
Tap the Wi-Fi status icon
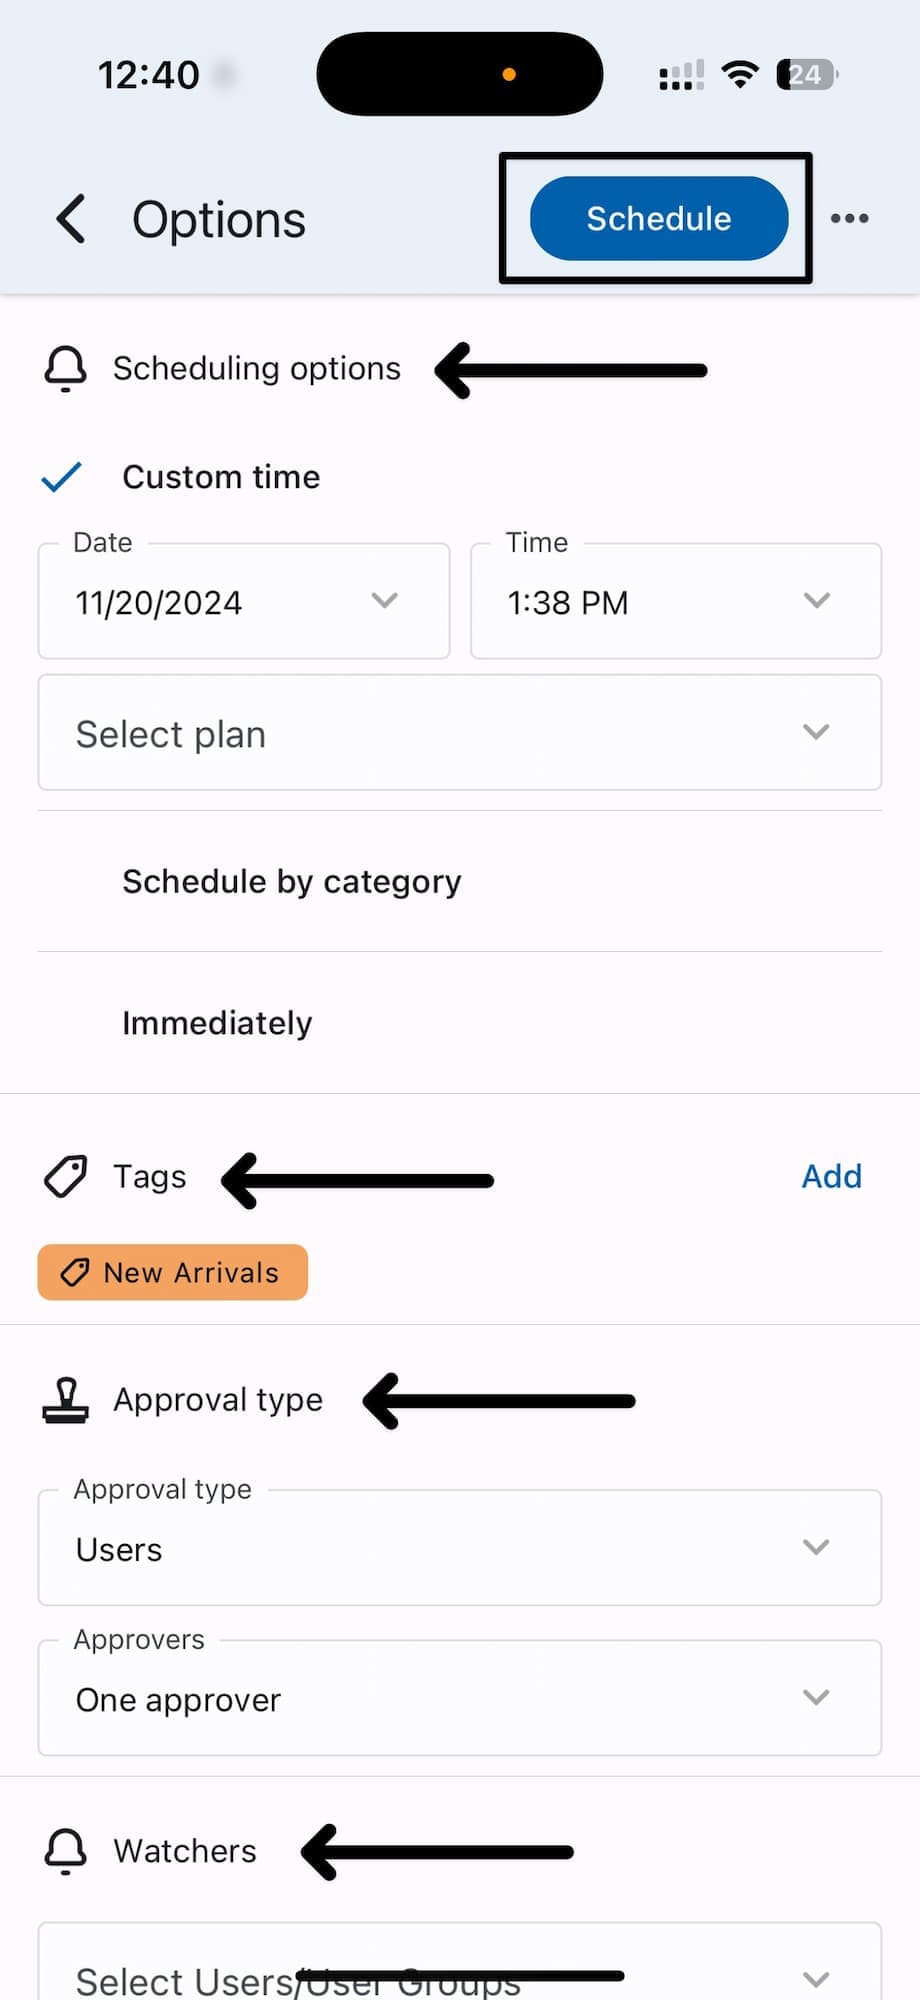(740, 75)
